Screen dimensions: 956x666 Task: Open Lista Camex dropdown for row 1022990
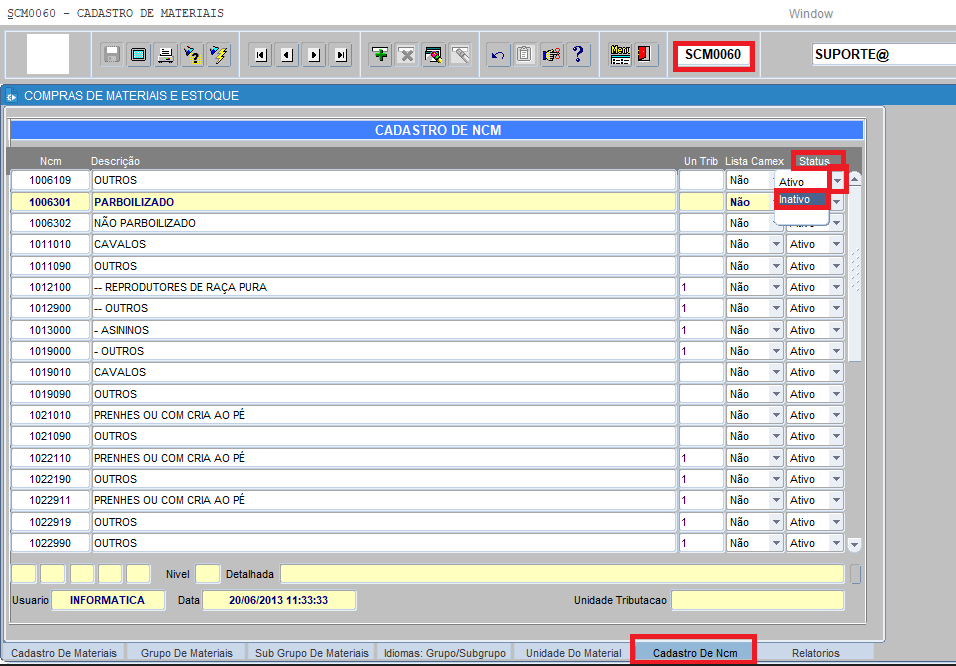click(776, 543)
